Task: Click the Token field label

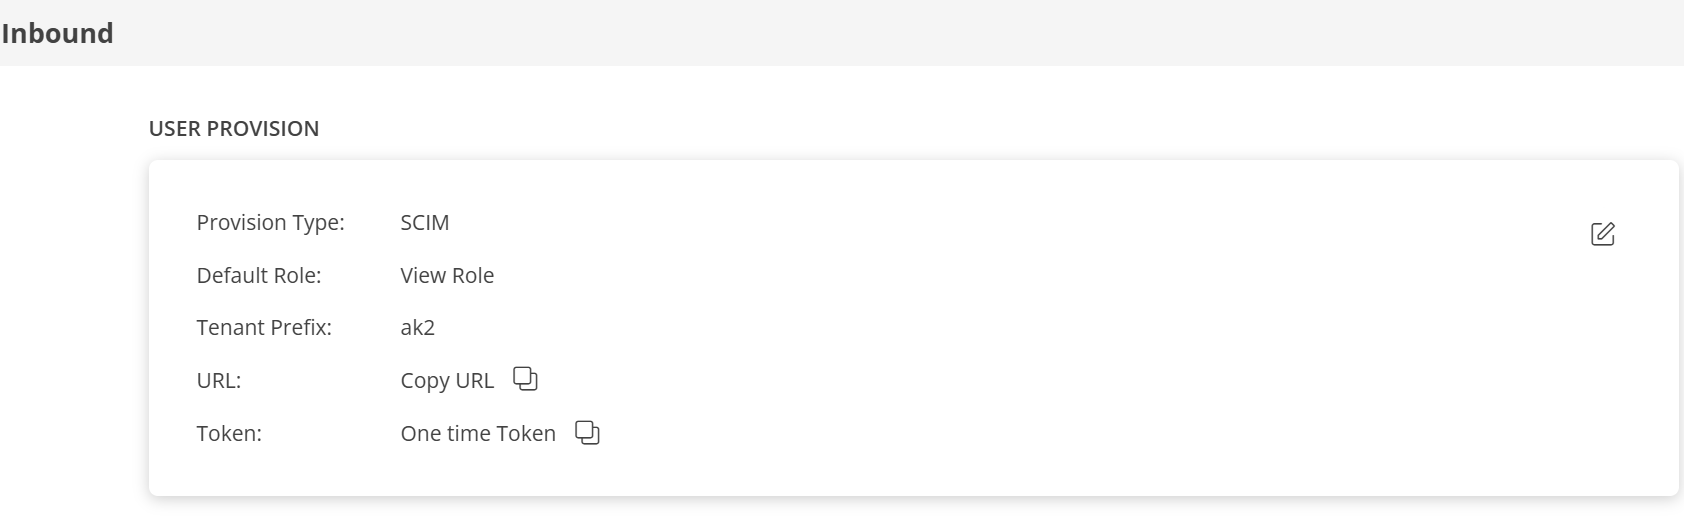Action: (x=229, y=434)
